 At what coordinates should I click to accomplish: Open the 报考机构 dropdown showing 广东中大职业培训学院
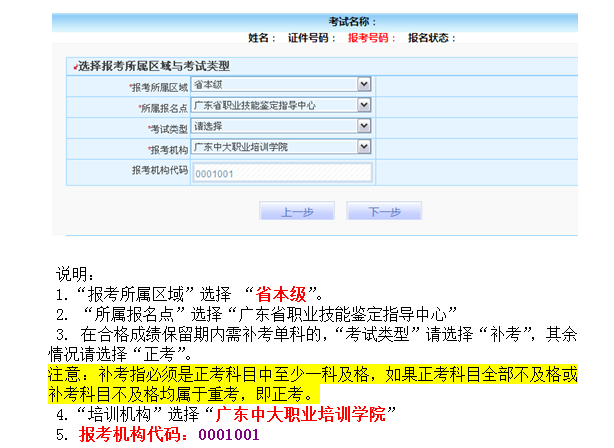281,147
